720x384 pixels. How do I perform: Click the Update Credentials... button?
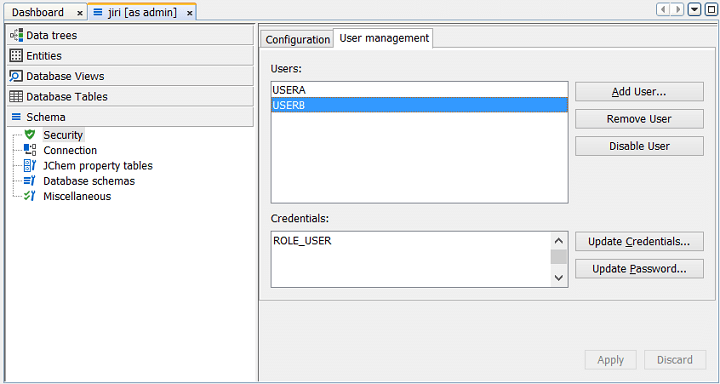(x=639, y=242)
